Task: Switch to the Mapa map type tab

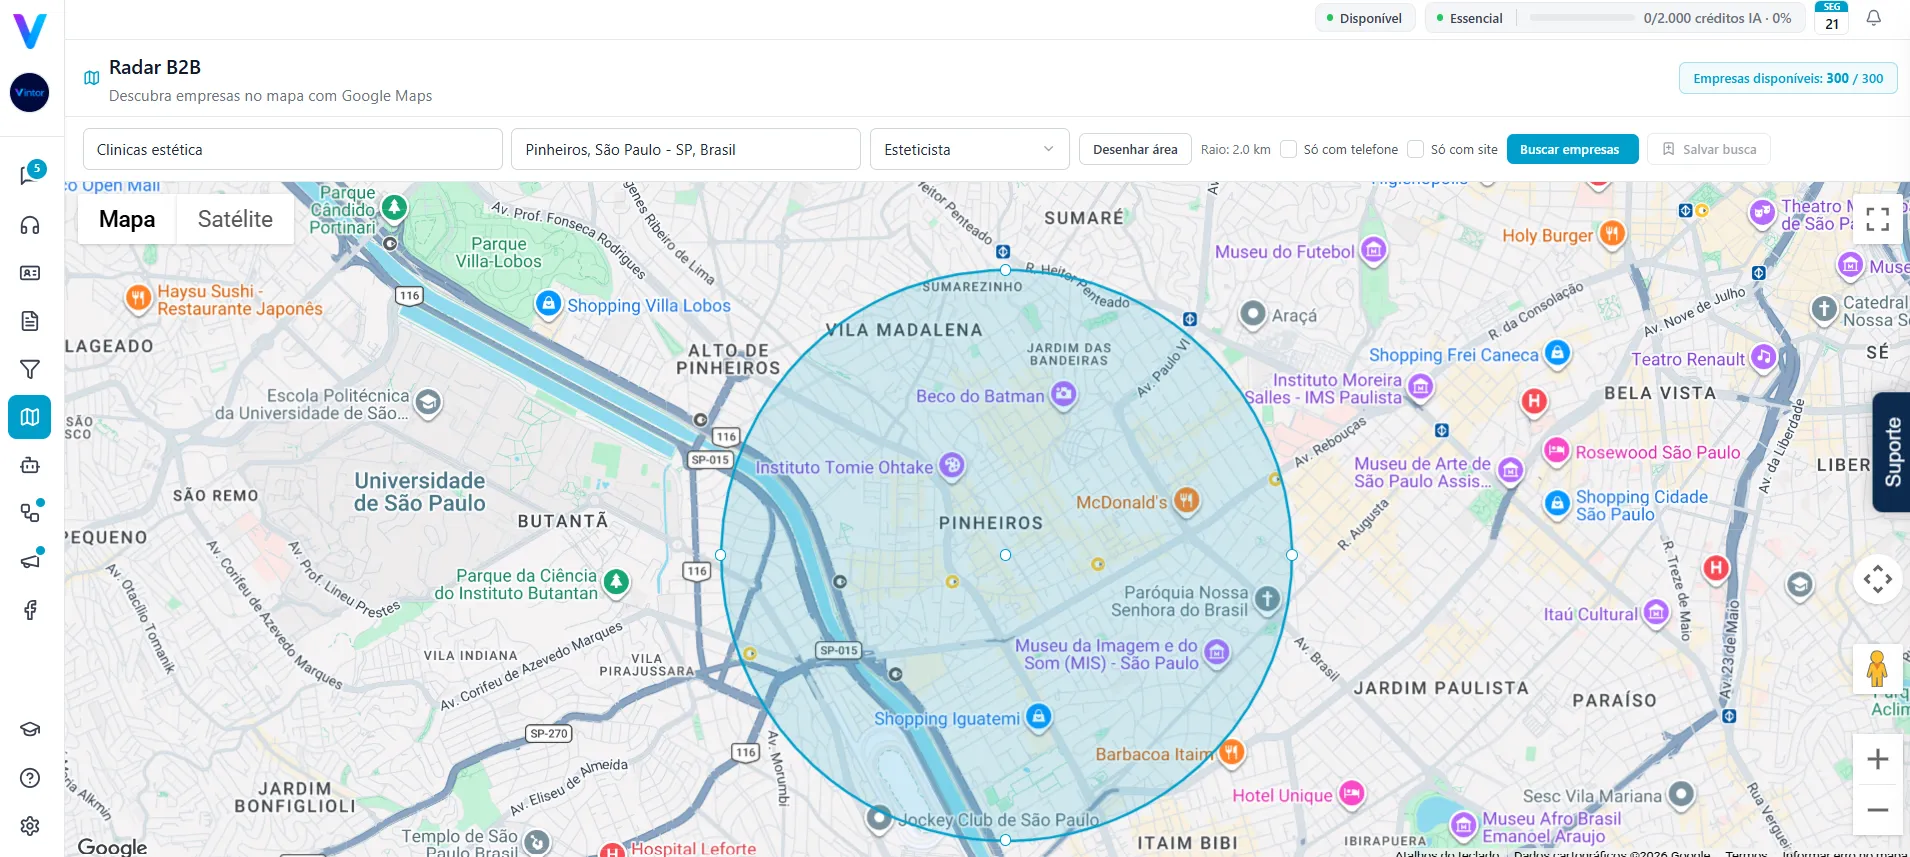Action: 127,219
